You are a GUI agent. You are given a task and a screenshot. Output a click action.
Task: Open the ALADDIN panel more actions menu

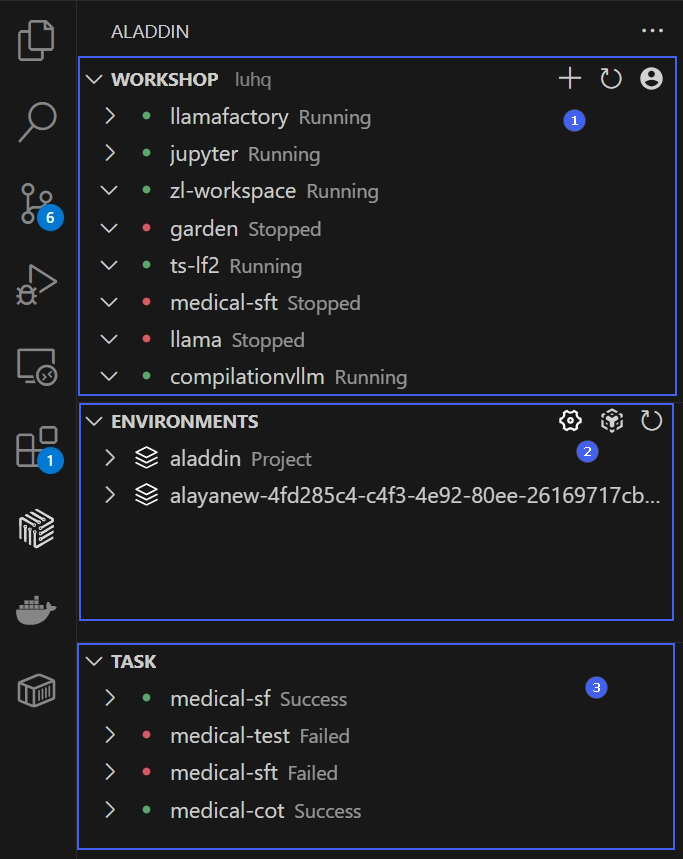pos(652,31)
